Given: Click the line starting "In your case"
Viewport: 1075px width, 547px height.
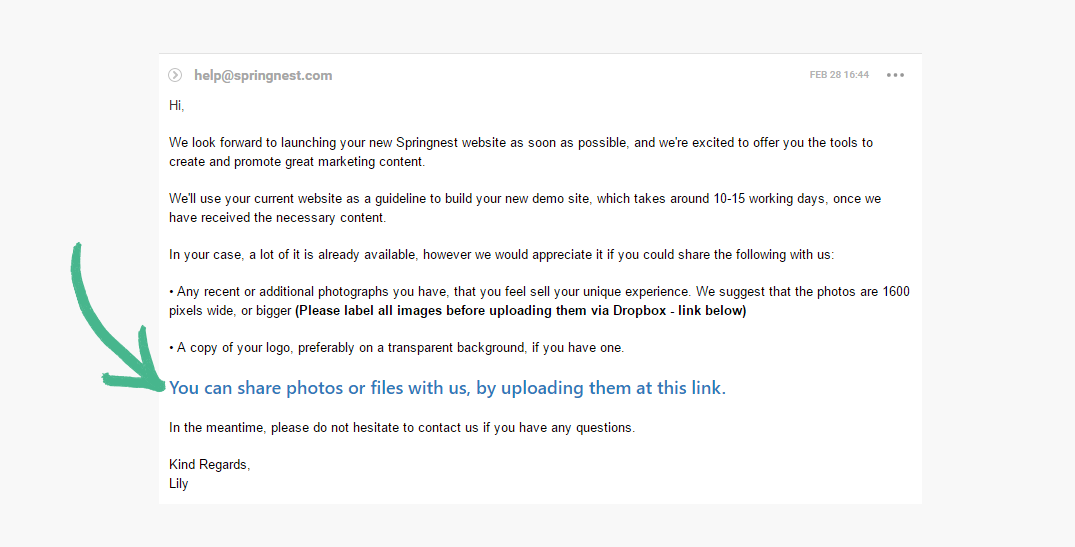Looking at the screenshot, I should pos(500,255).
